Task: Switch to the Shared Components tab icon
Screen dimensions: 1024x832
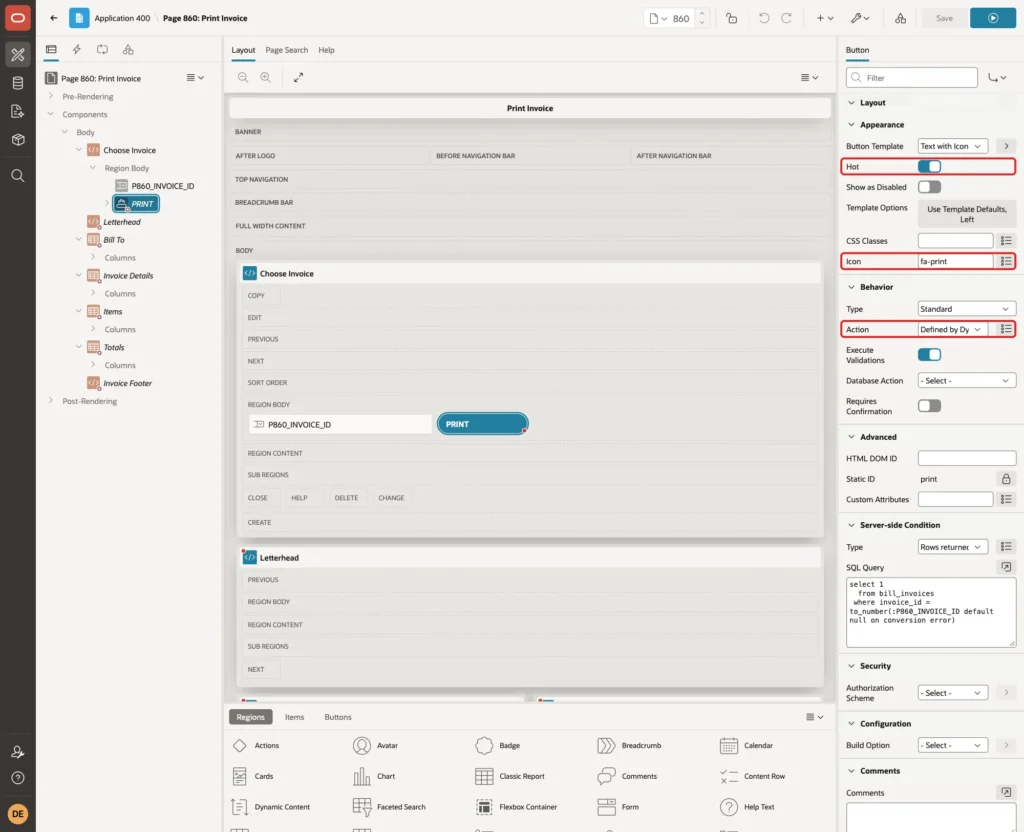Action: point(128,50)
